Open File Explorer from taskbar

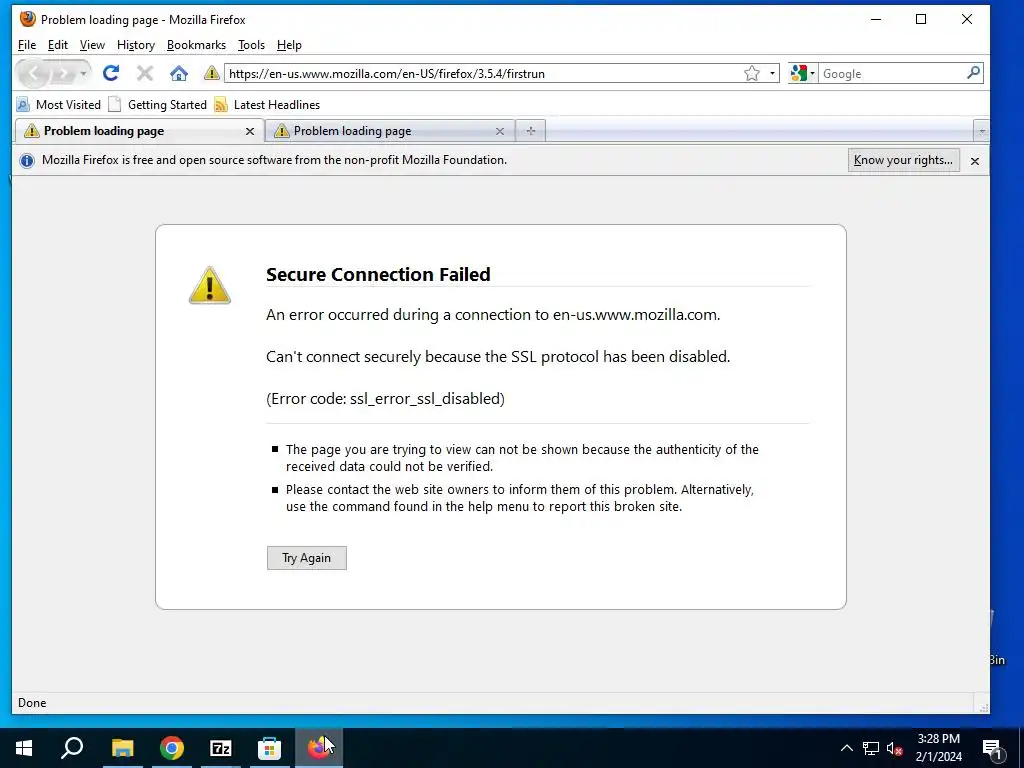[122, 748]
